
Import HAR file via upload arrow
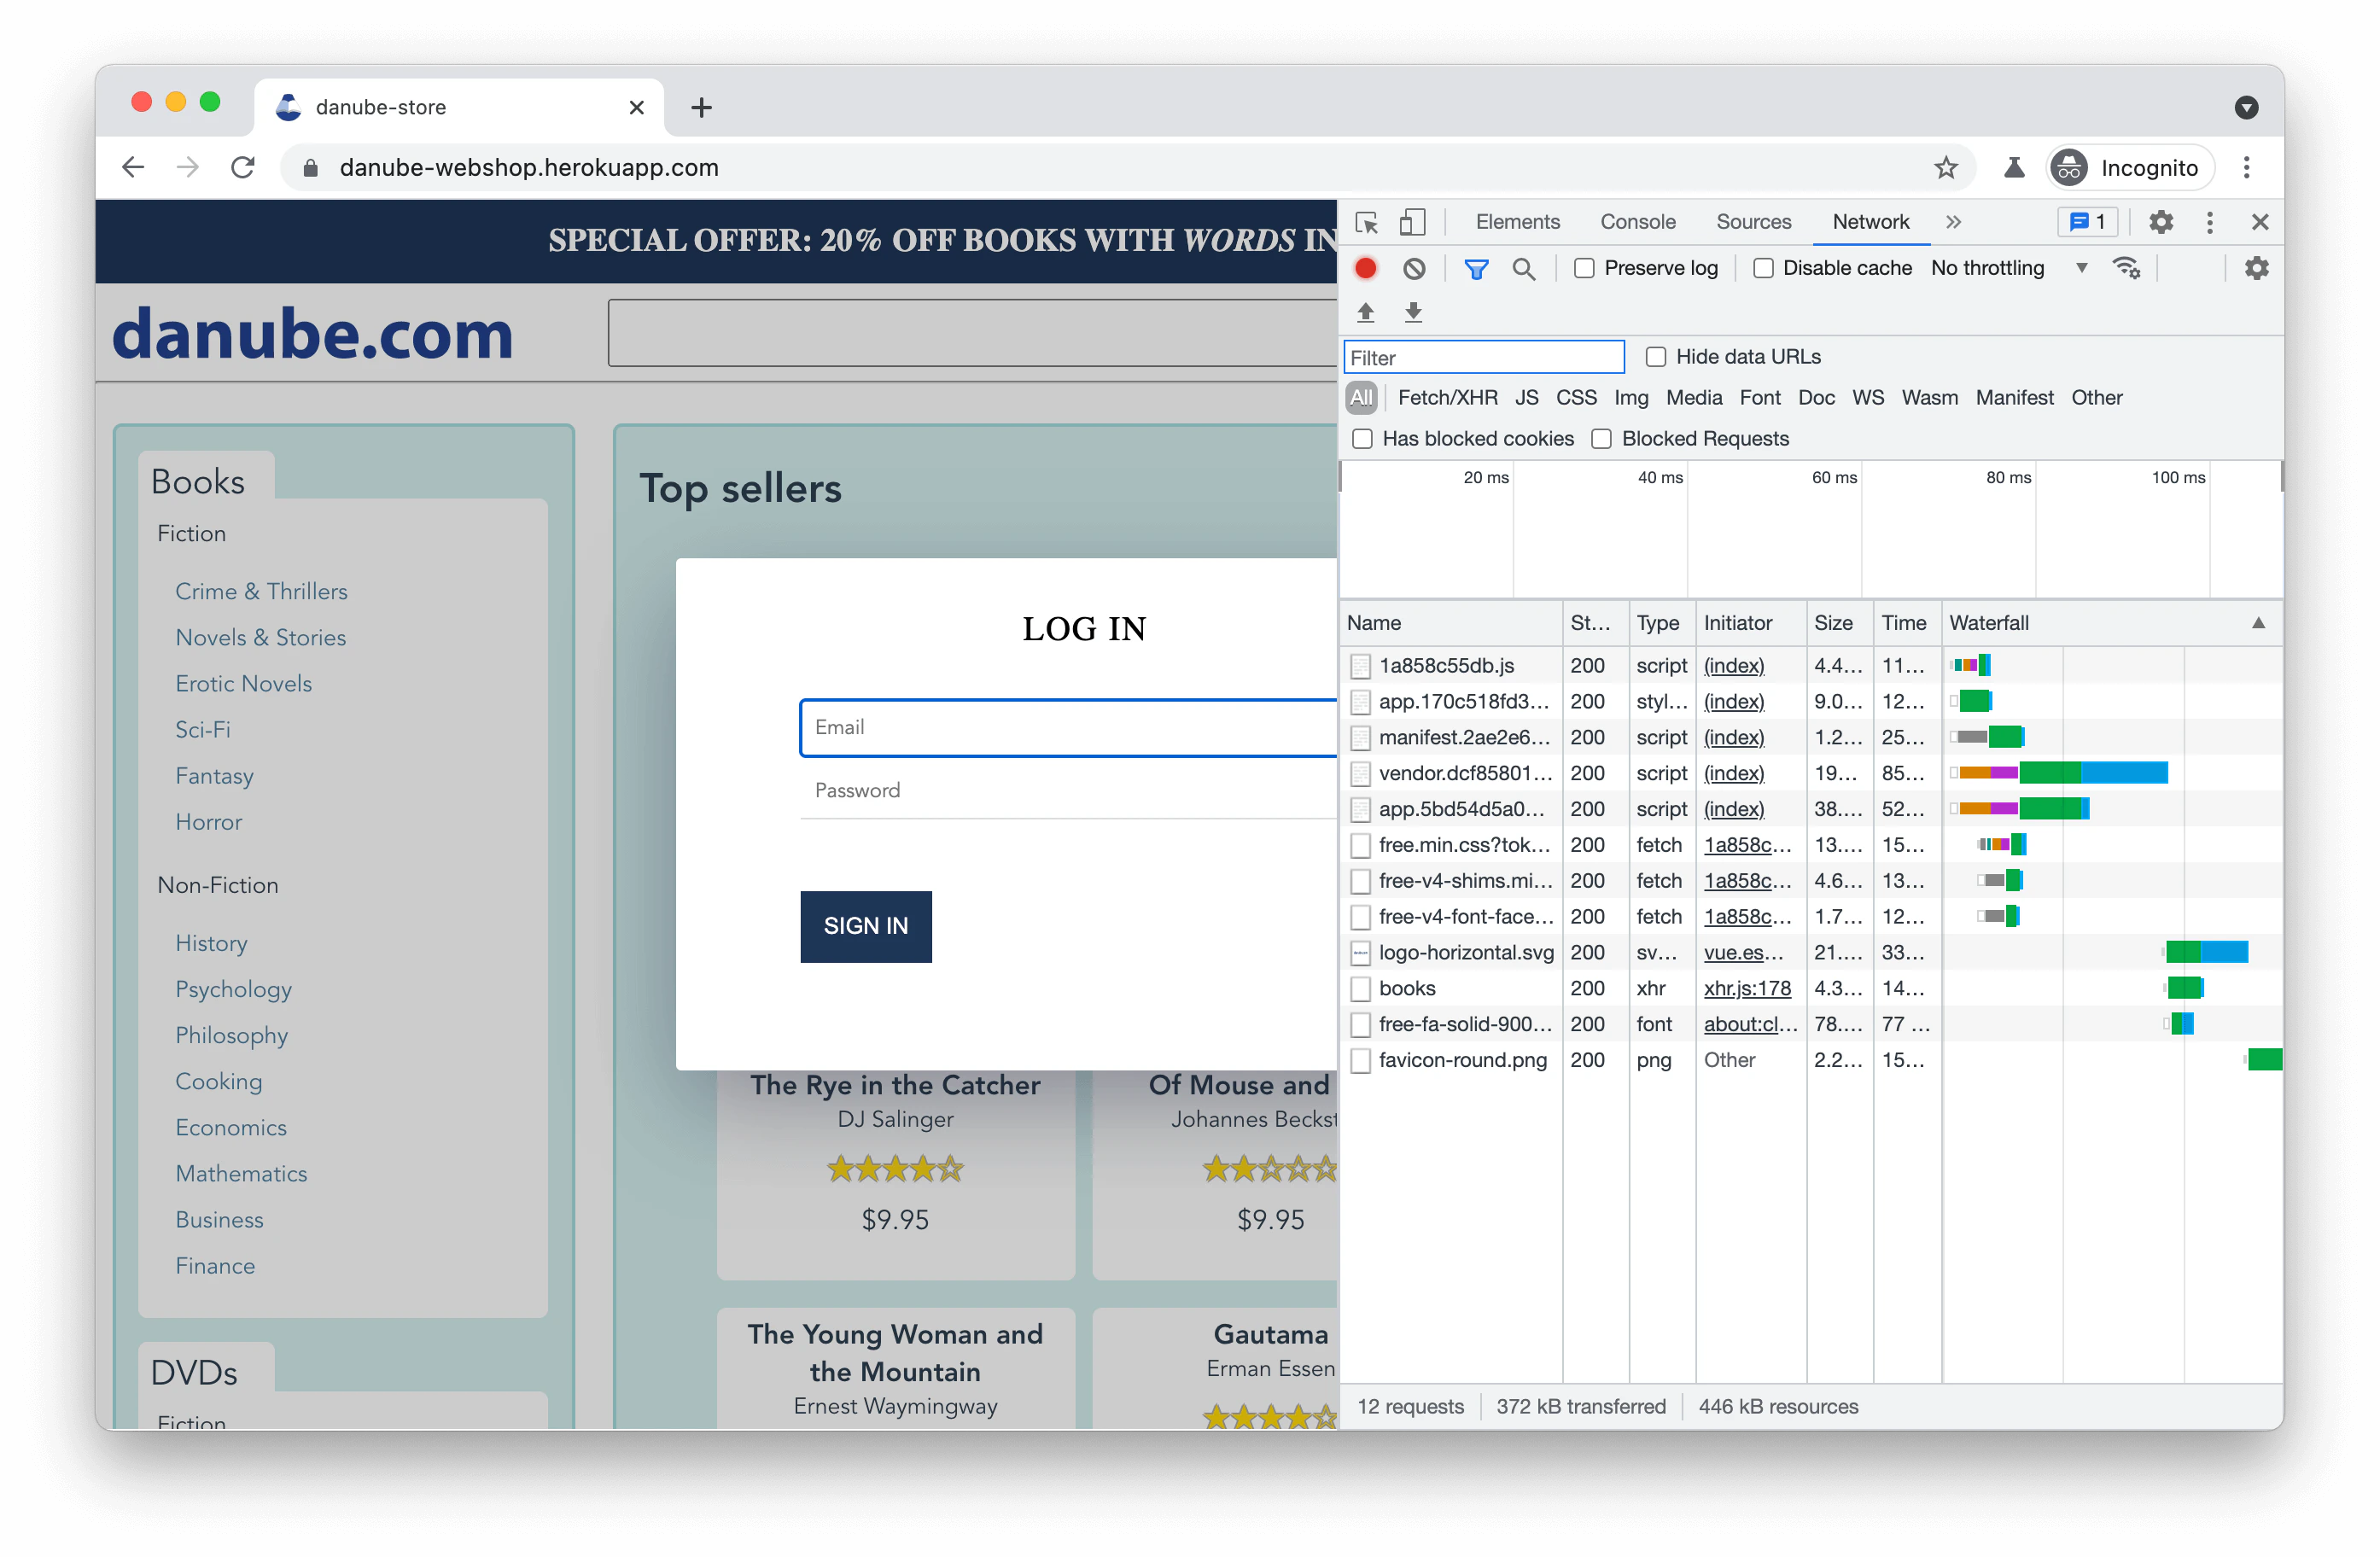[x=1365, y=312]
